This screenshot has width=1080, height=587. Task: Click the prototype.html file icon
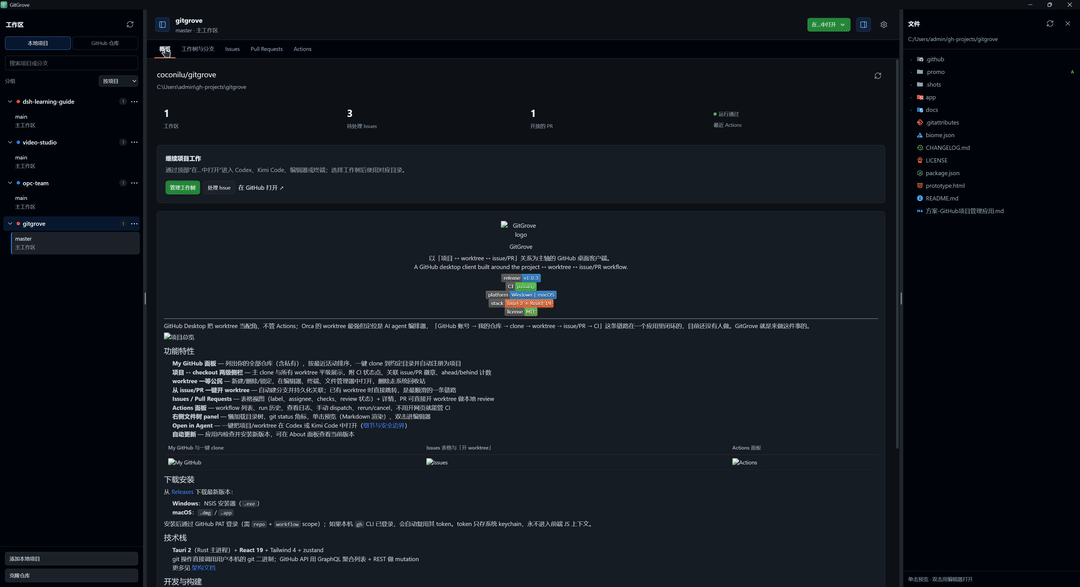point(920,185)
